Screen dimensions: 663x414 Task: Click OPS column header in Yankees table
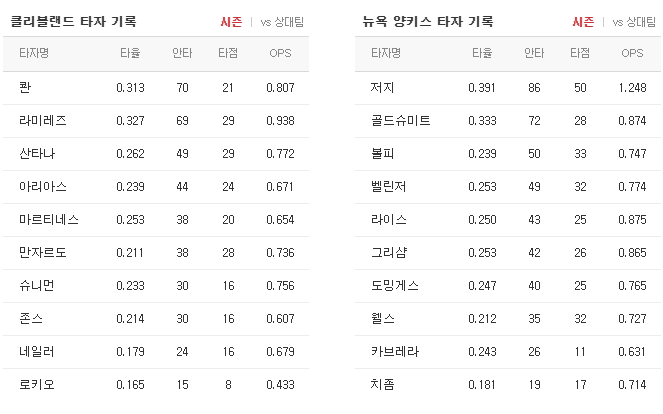pyautogui.click(x=632, y=53)
